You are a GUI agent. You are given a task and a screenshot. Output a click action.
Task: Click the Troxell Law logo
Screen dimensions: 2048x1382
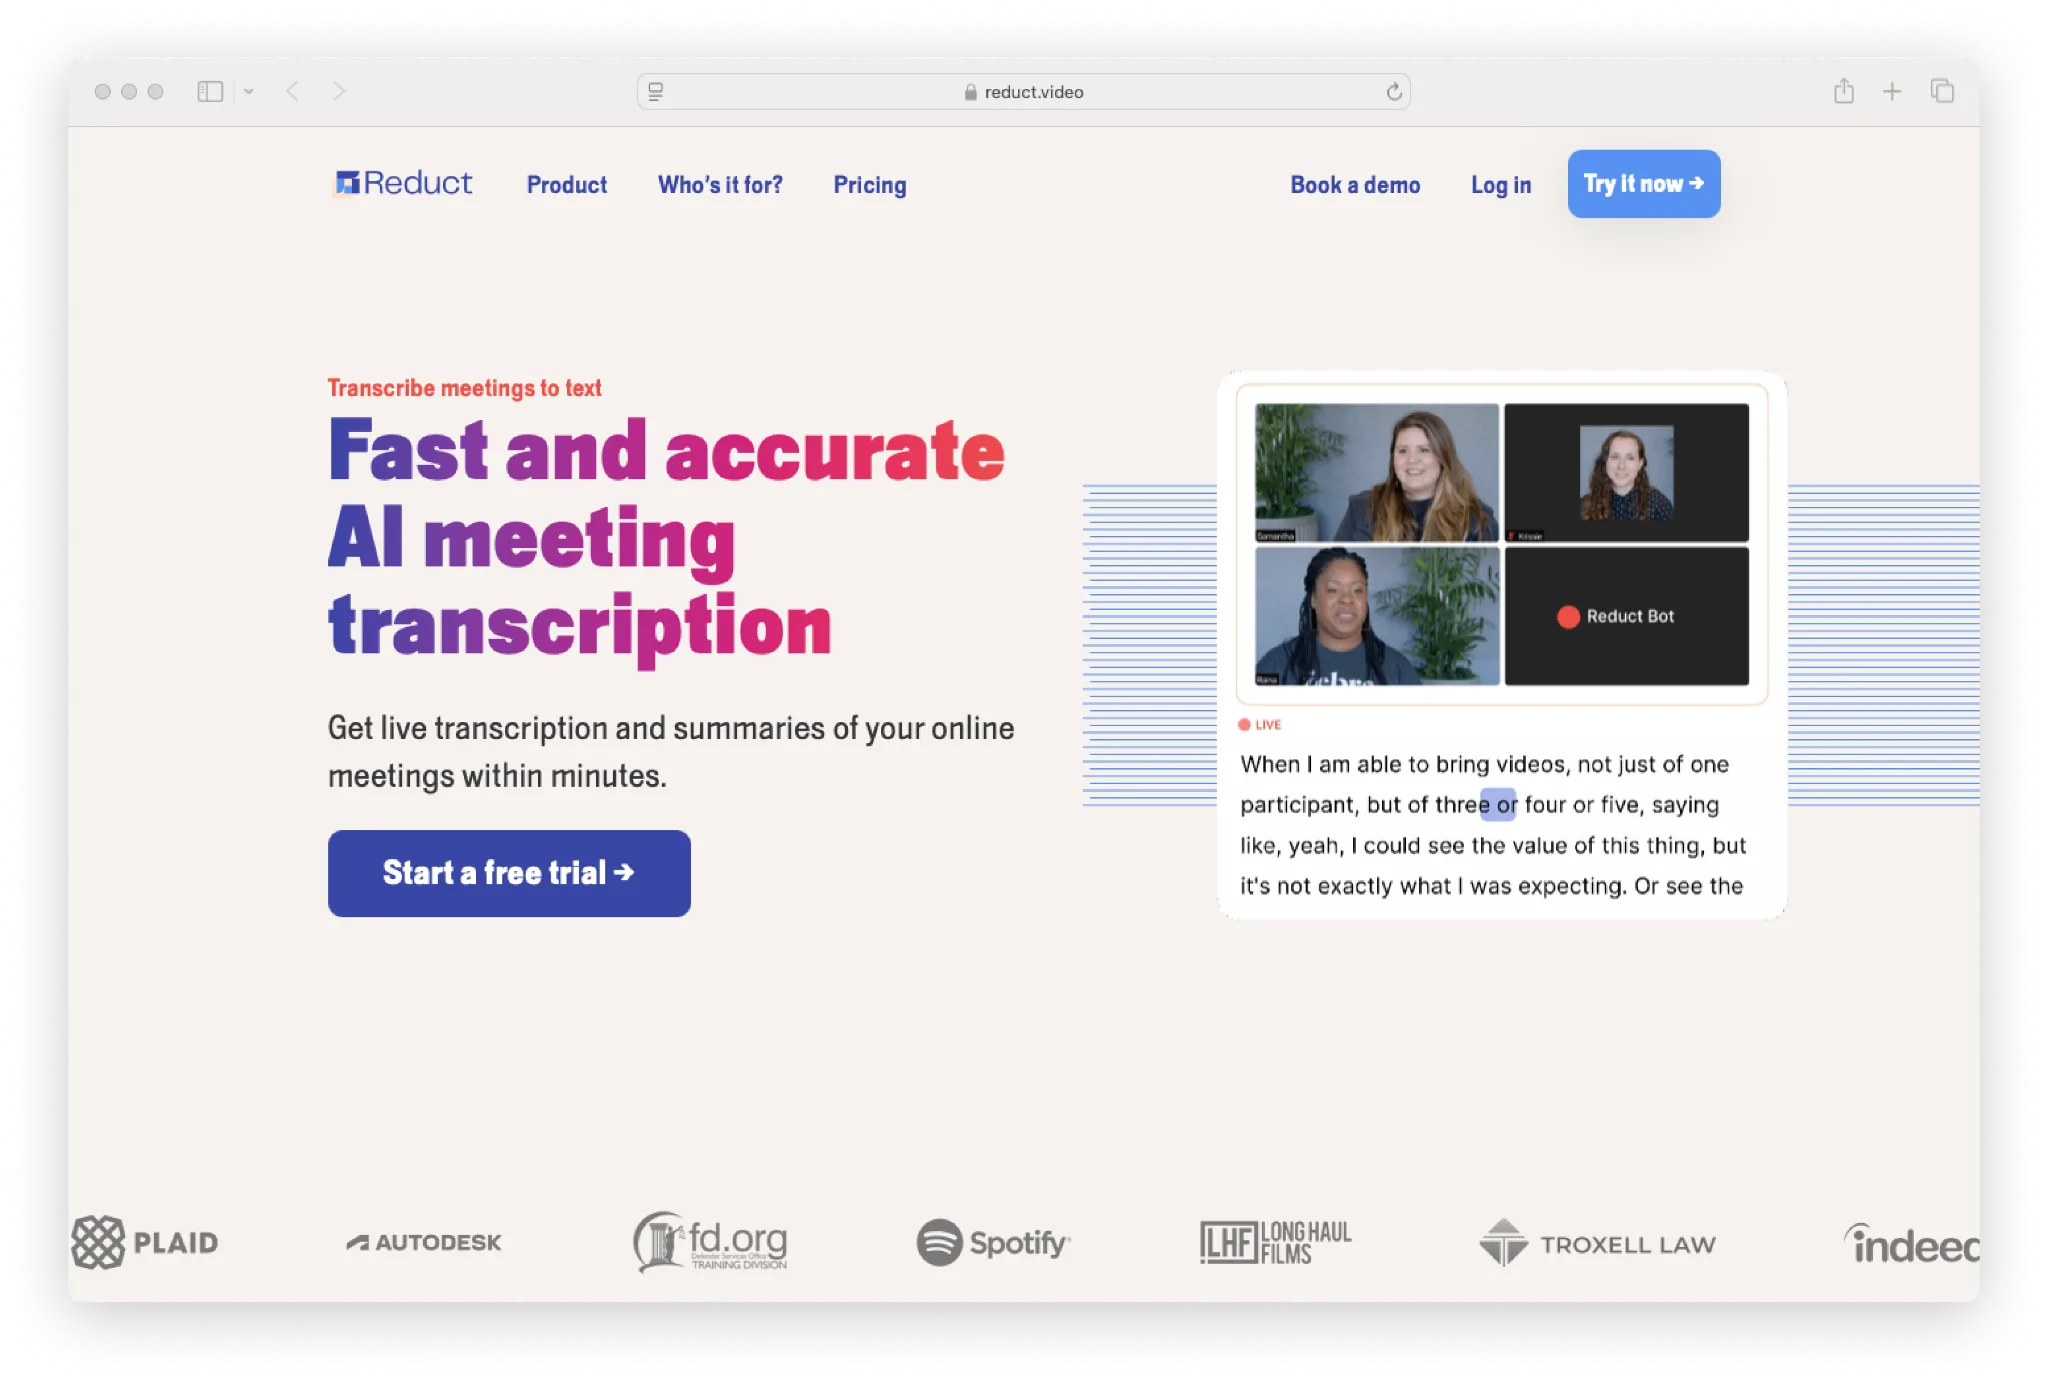(1597, 1243)
